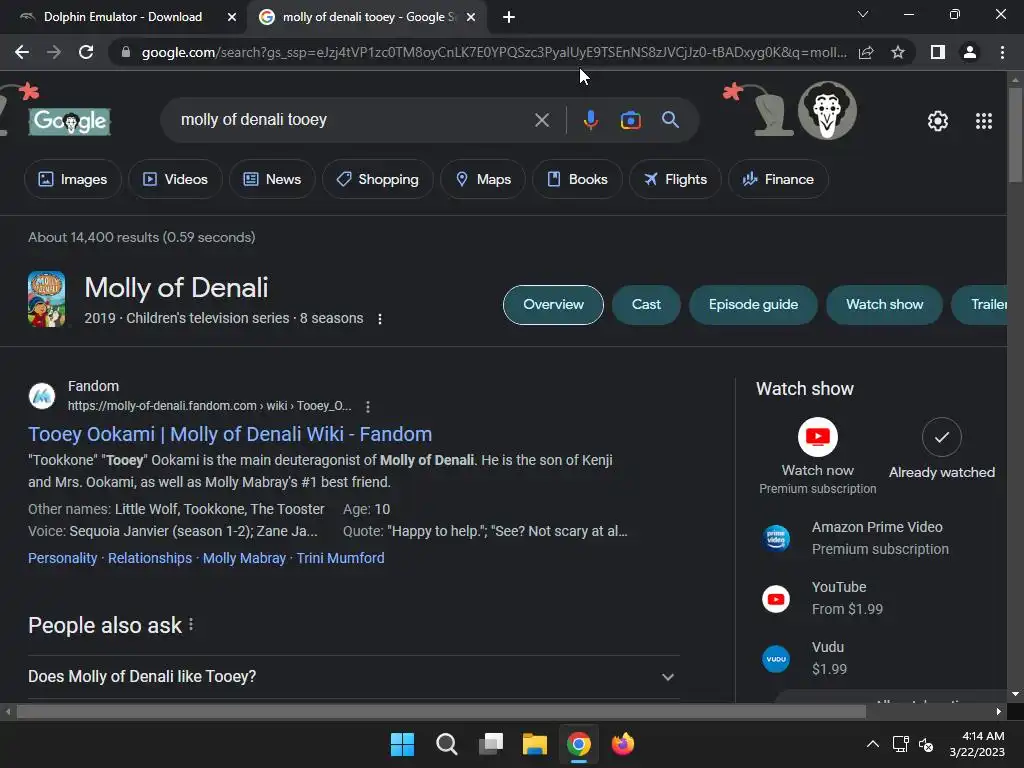Show hidden system tray icons
Image resolution: width=1024 pixels, height=768 pixels.
[x=872, y=744]
